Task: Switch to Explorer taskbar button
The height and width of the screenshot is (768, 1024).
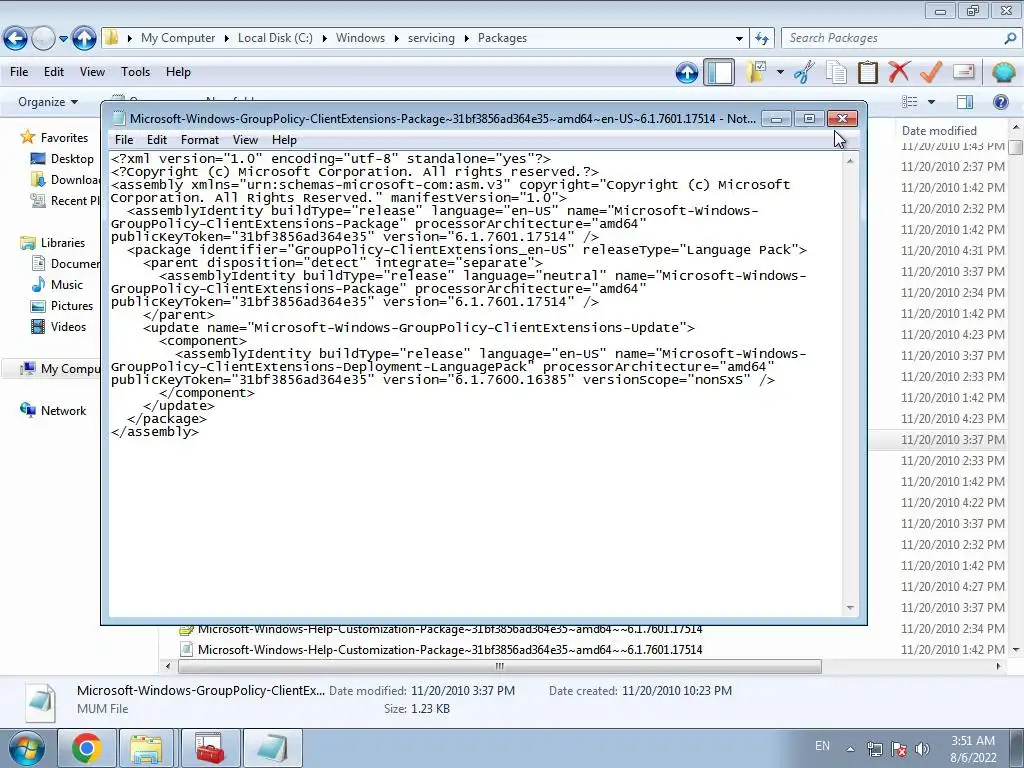Action: [x=146, y=748]
